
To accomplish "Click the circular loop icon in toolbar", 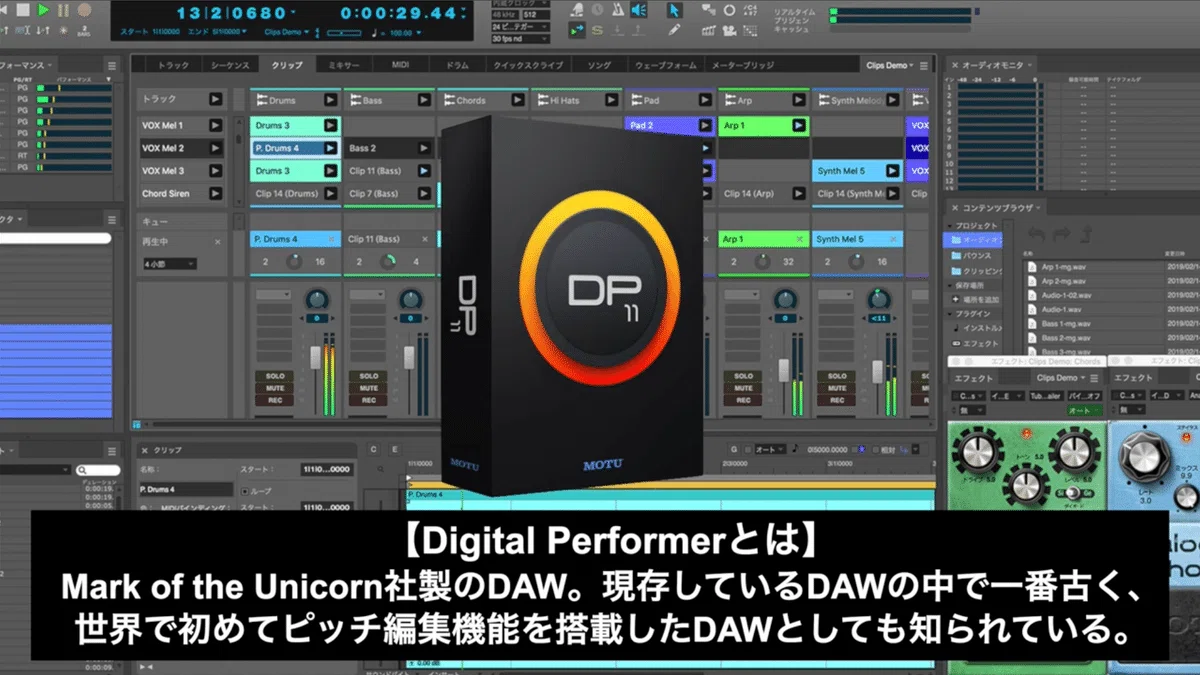I will 730,10.
